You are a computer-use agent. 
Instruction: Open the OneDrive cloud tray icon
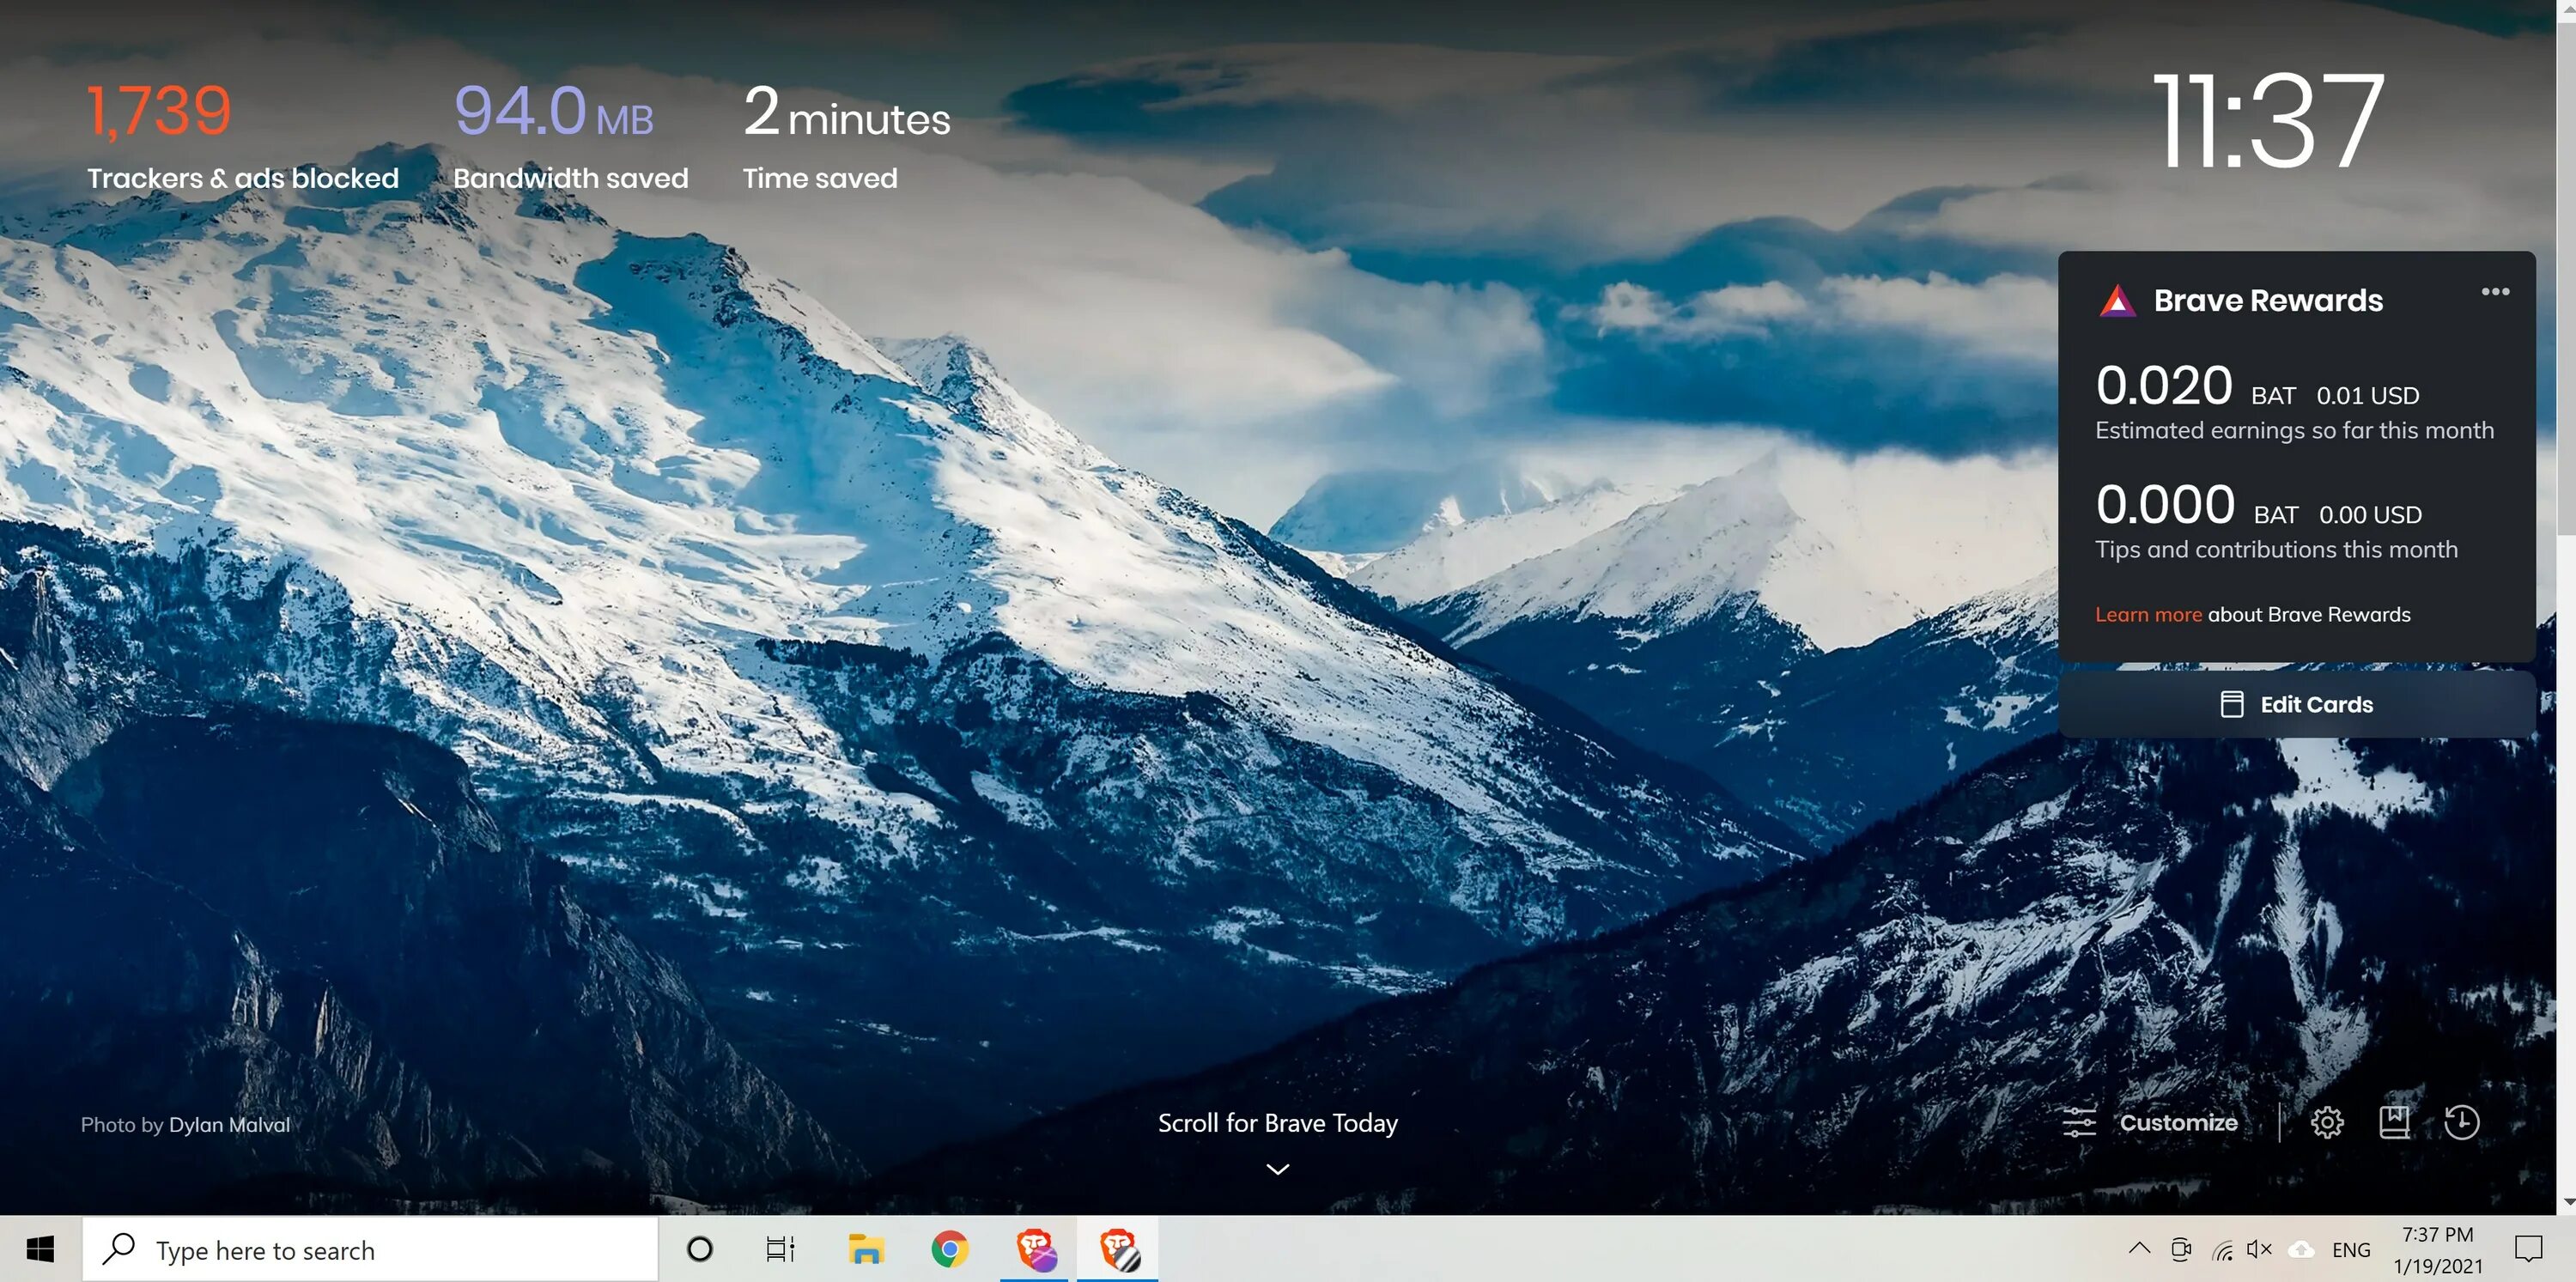pyautogui.click(x=2302, y=1249)
